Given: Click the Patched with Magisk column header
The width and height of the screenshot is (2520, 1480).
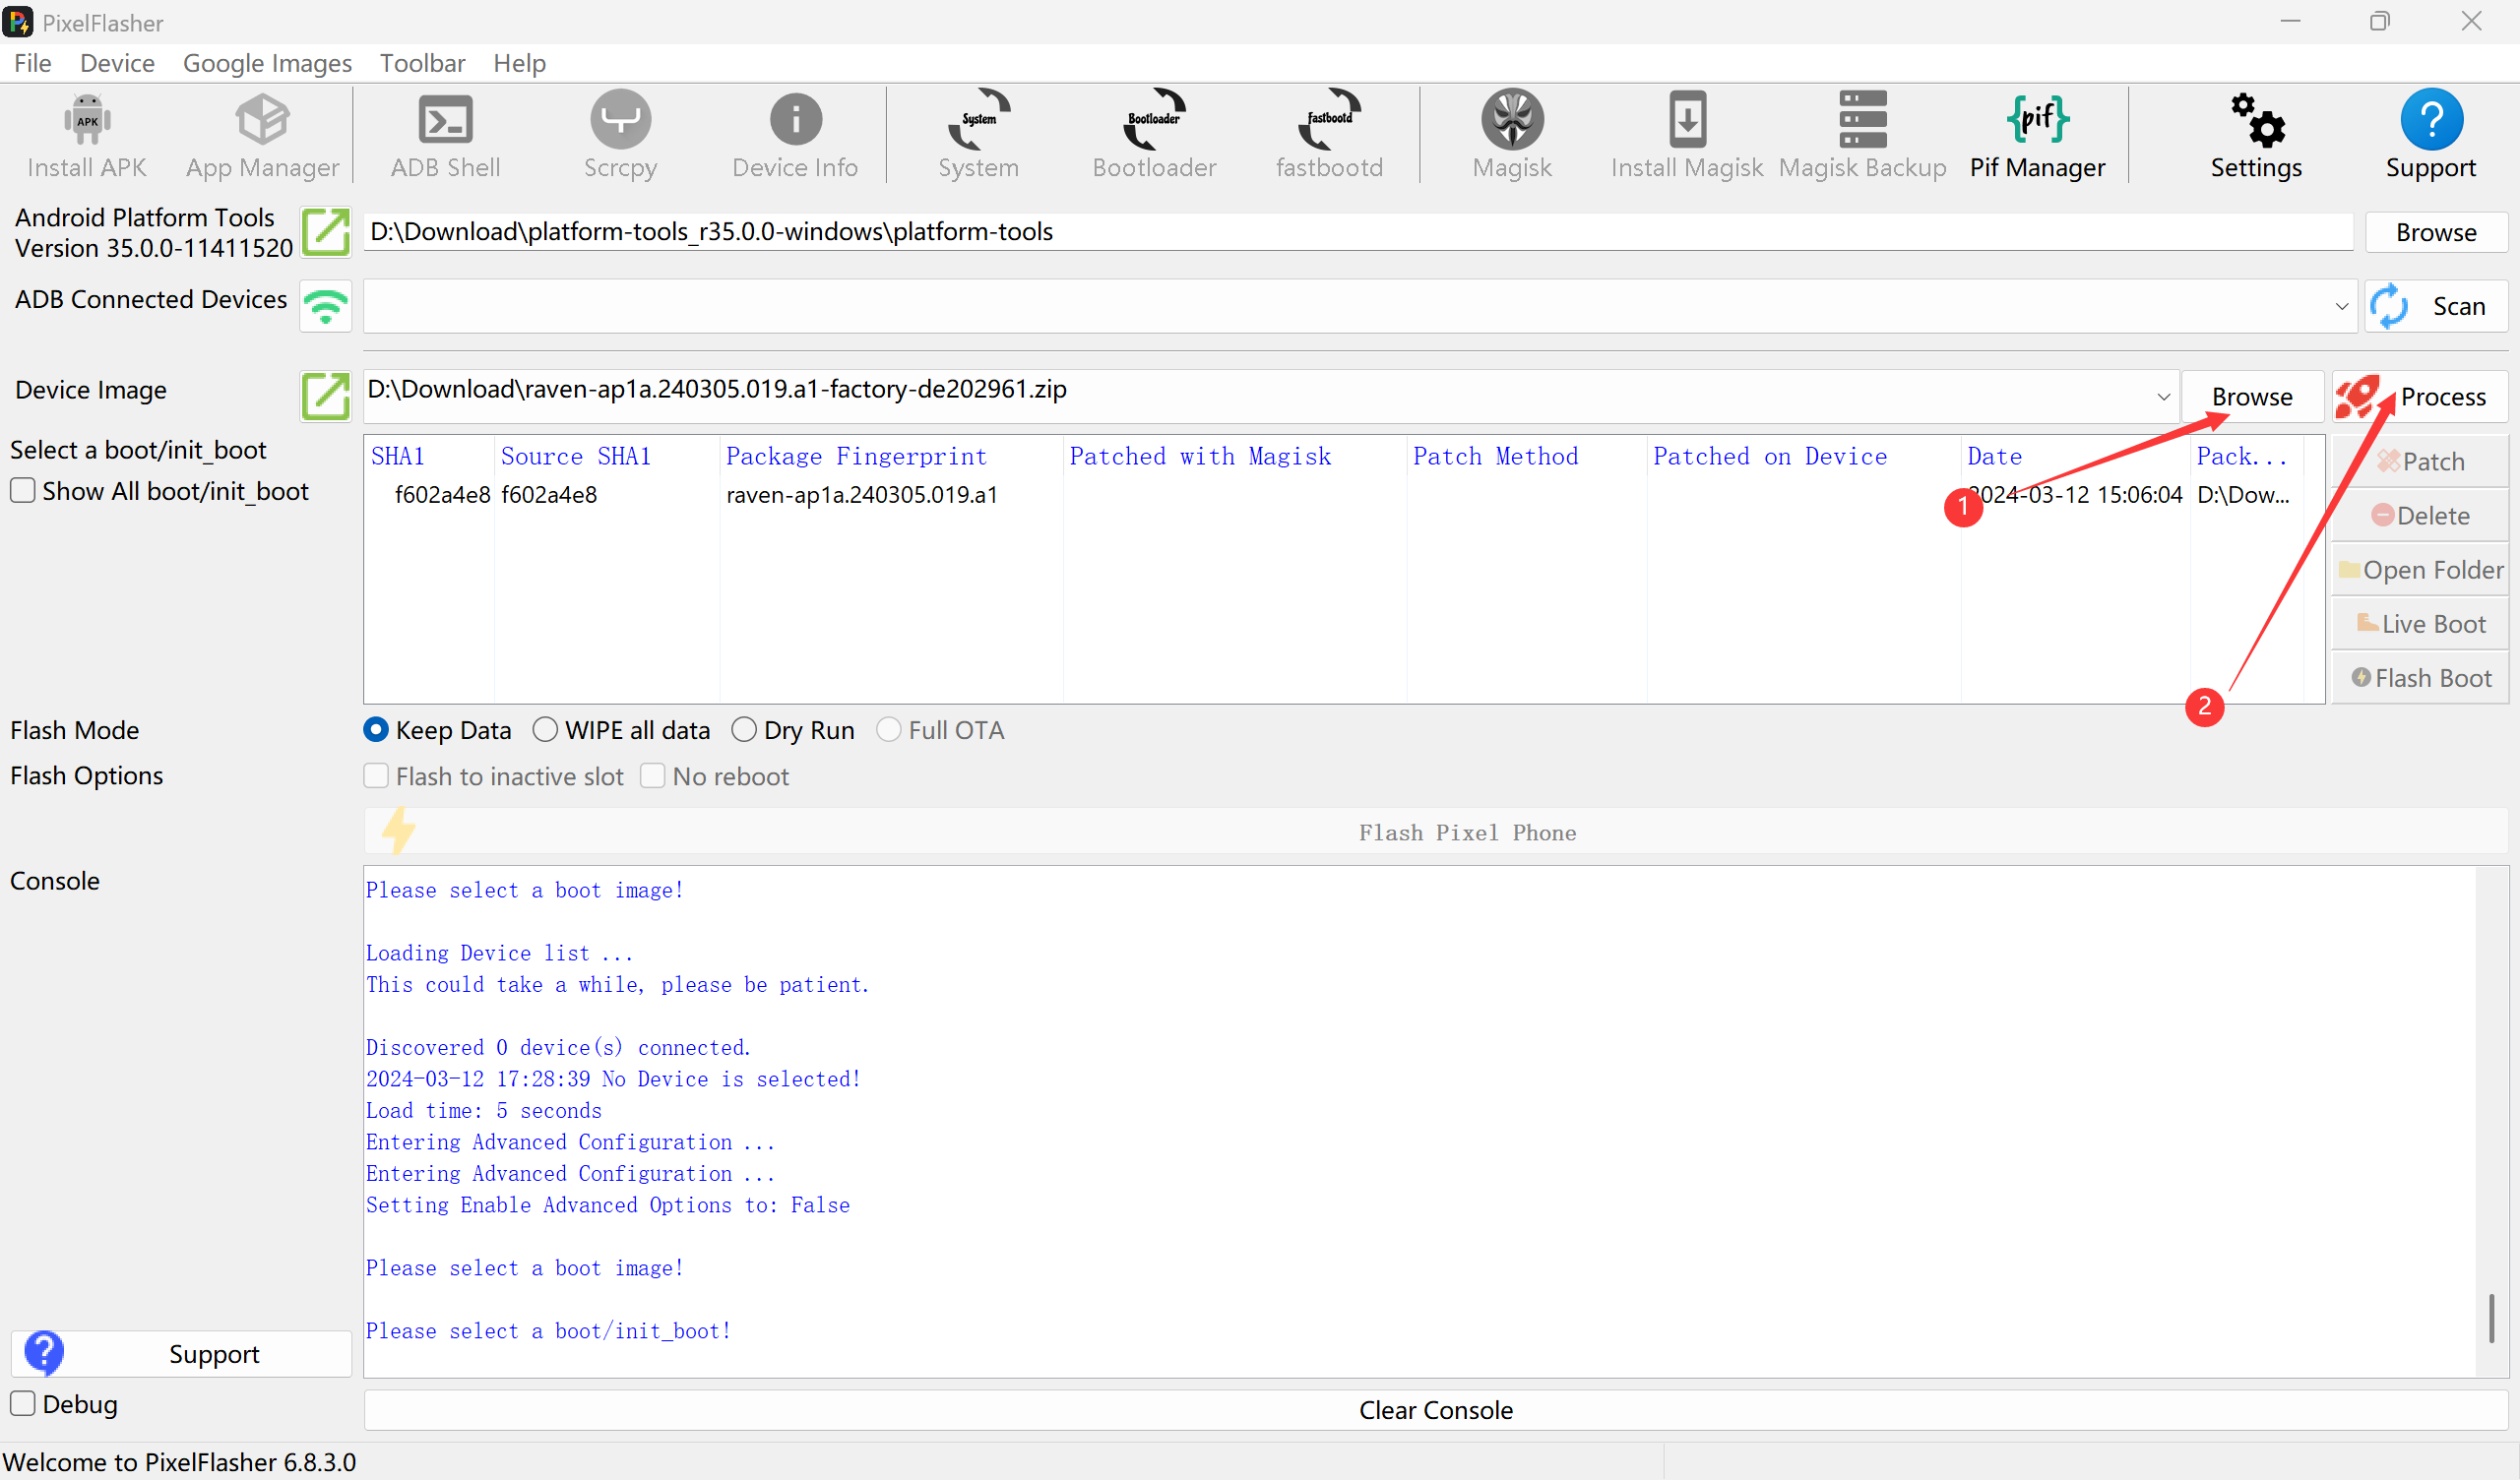Looking at the screenshot, I should coord(1234,456).
